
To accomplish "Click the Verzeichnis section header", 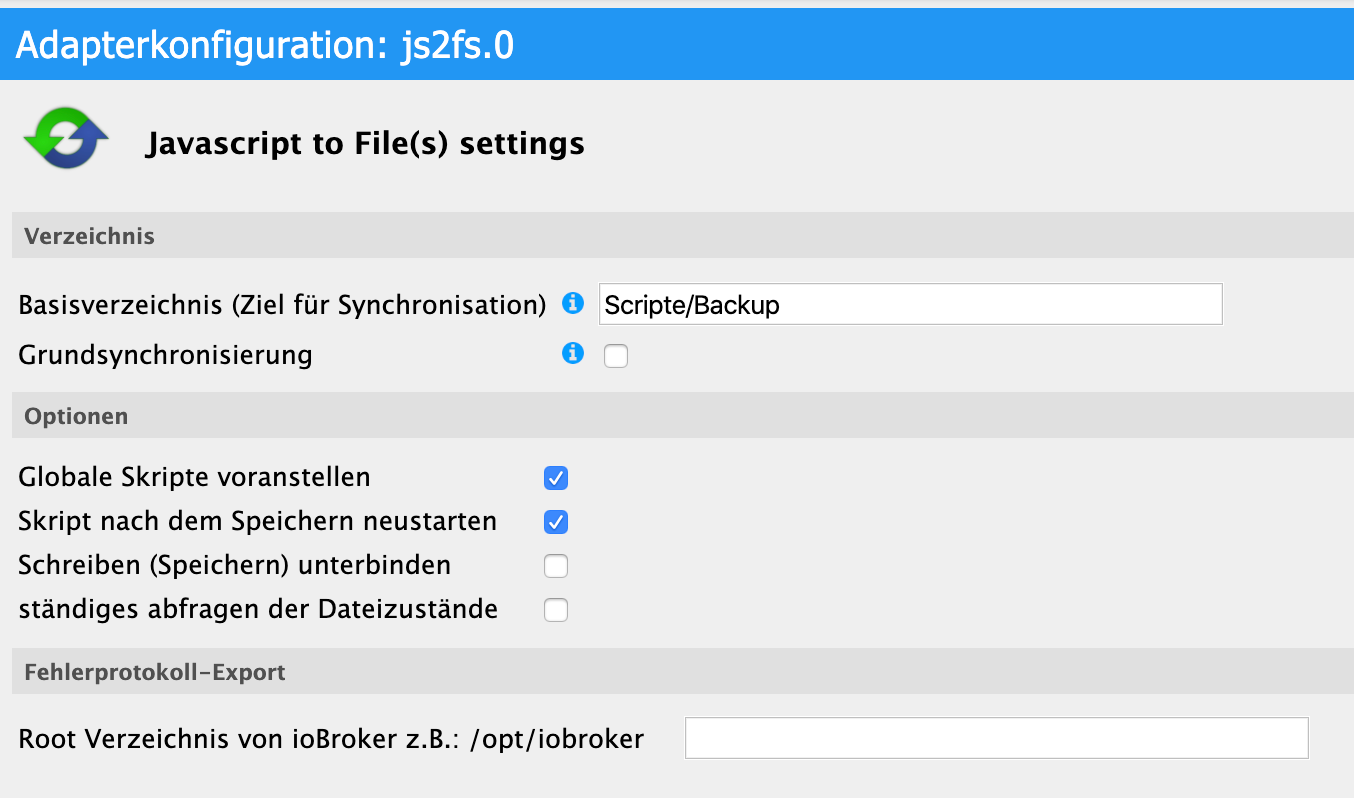I will tap(89, 236).
